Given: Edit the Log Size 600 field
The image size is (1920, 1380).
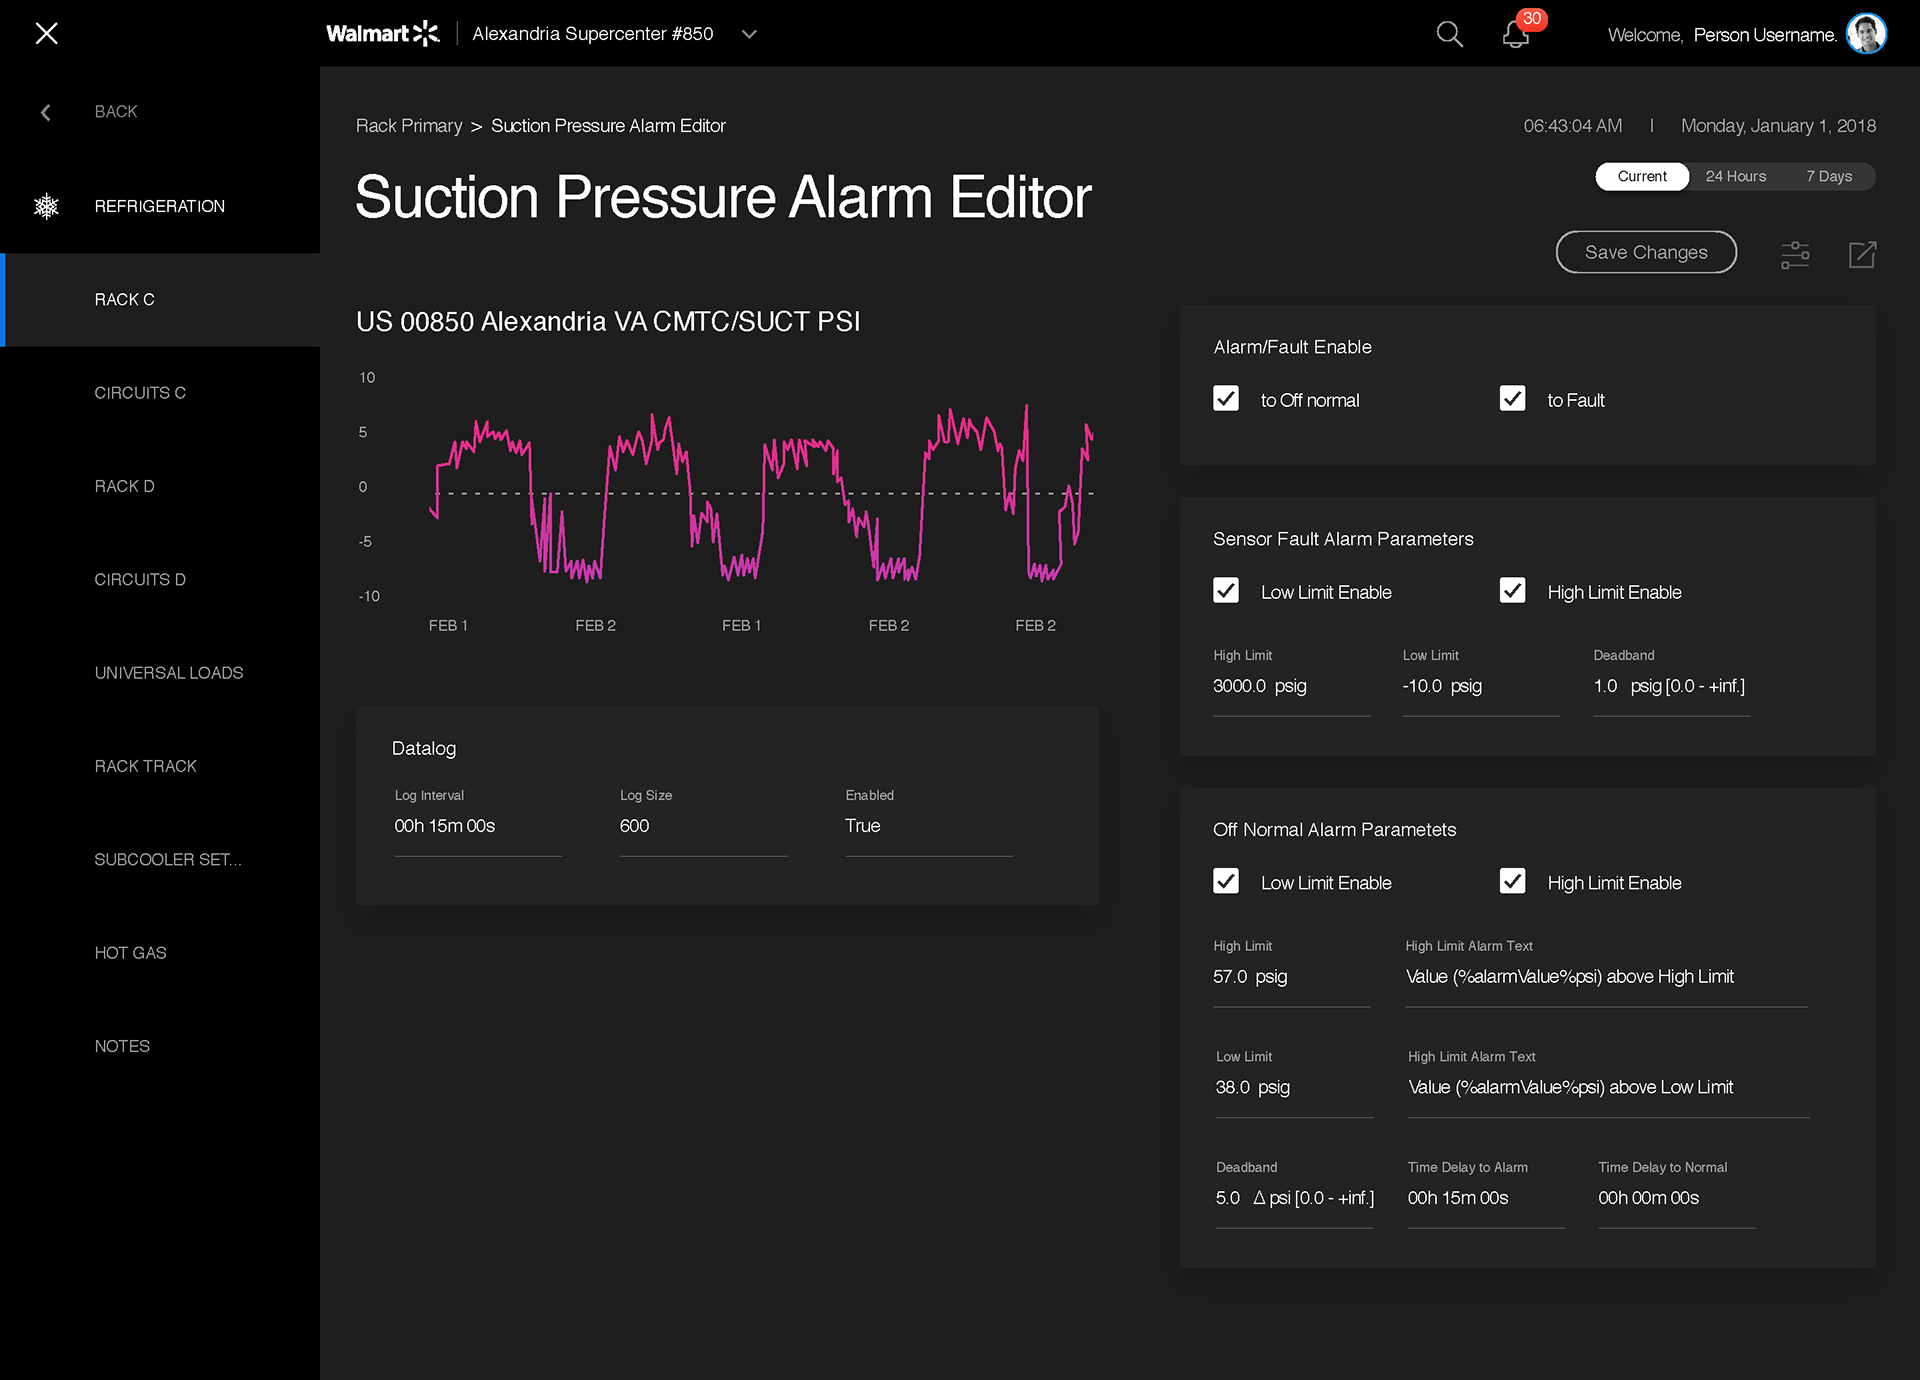Looking at the screenshot, I should click(703, 827).
